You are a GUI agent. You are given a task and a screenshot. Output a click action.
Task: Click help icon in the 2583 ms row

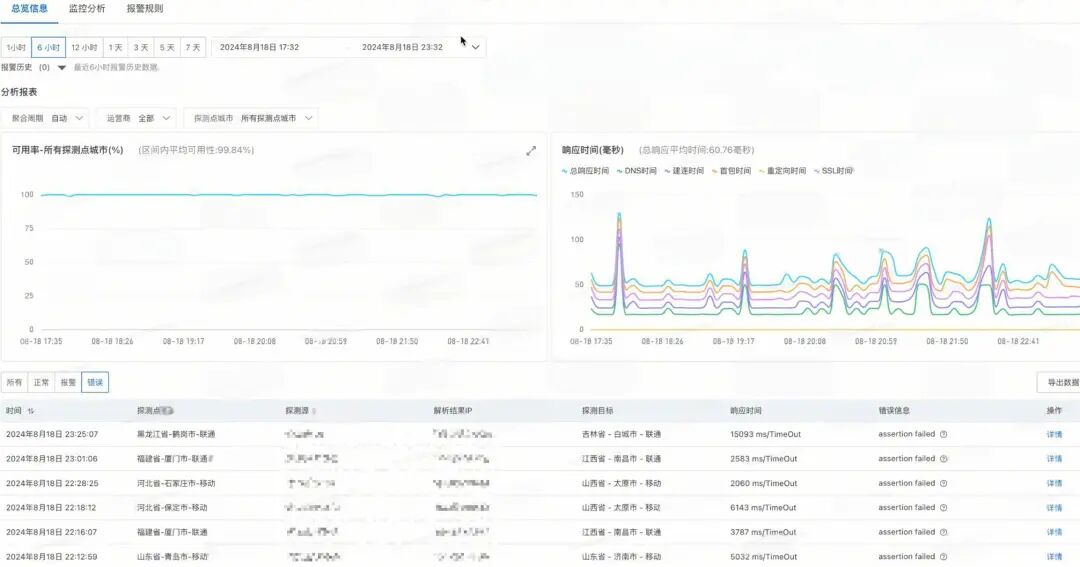tap(944, 459)
